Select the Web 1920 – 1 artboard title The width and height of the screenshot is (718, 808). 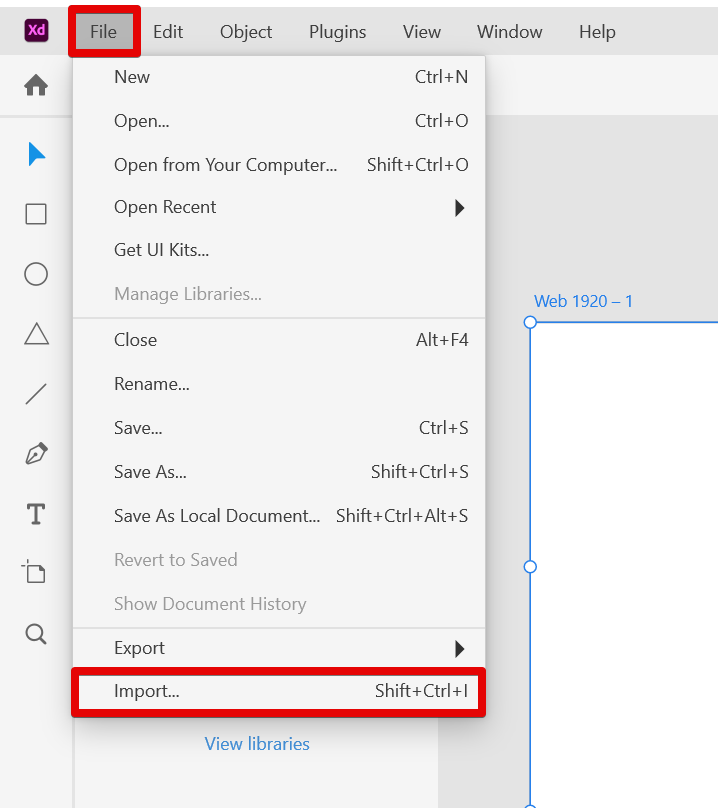(583, 301)
